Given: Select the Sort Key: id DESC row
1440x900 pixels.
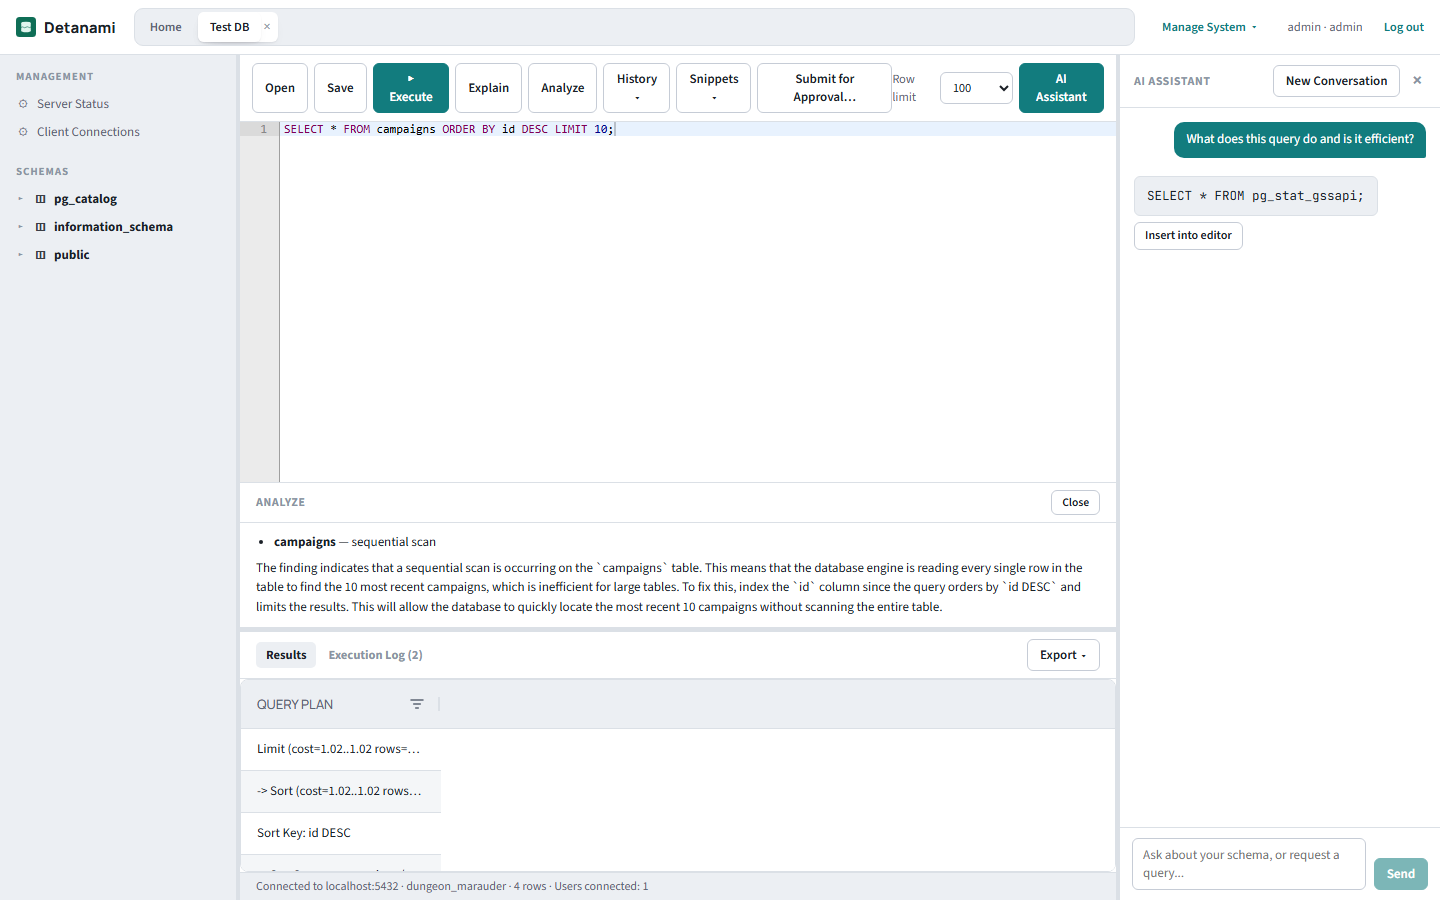Looking at the screenshot, I should (341, 833).
